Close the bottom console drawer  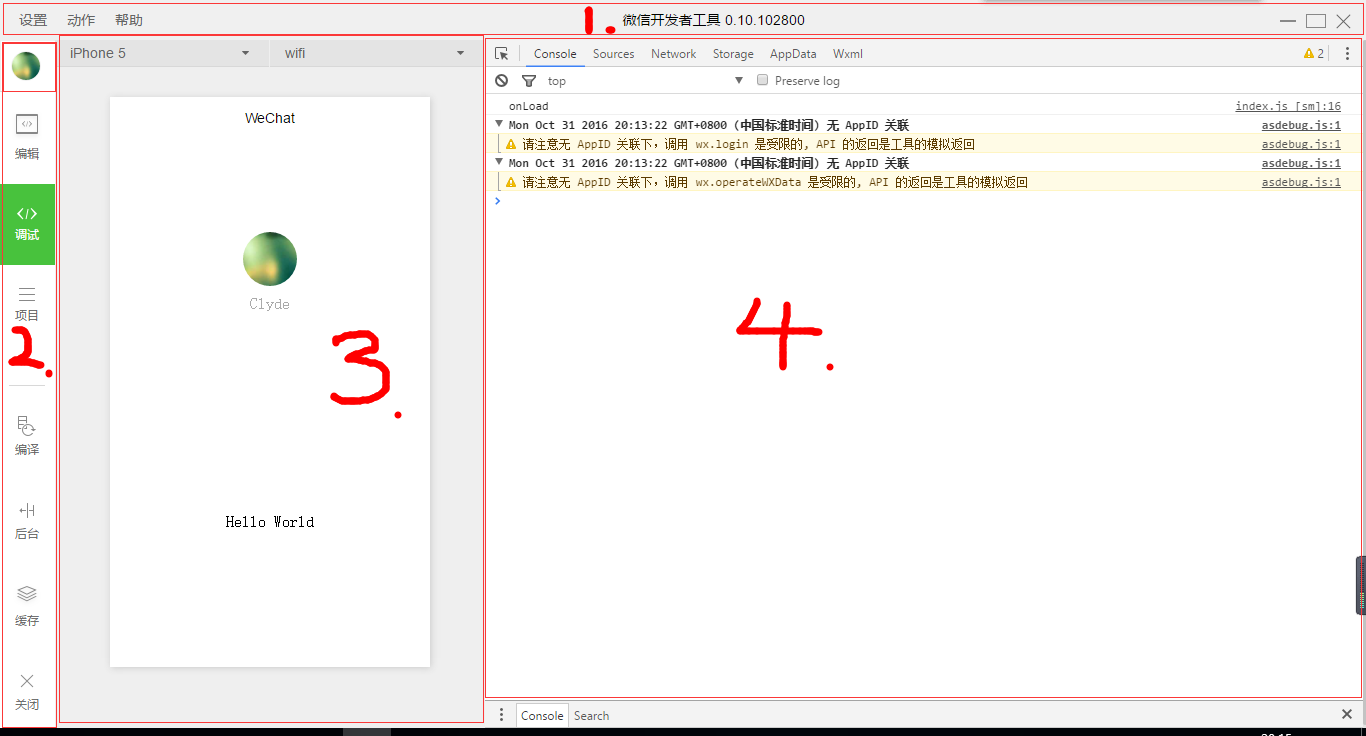[x=1347, y=714]
